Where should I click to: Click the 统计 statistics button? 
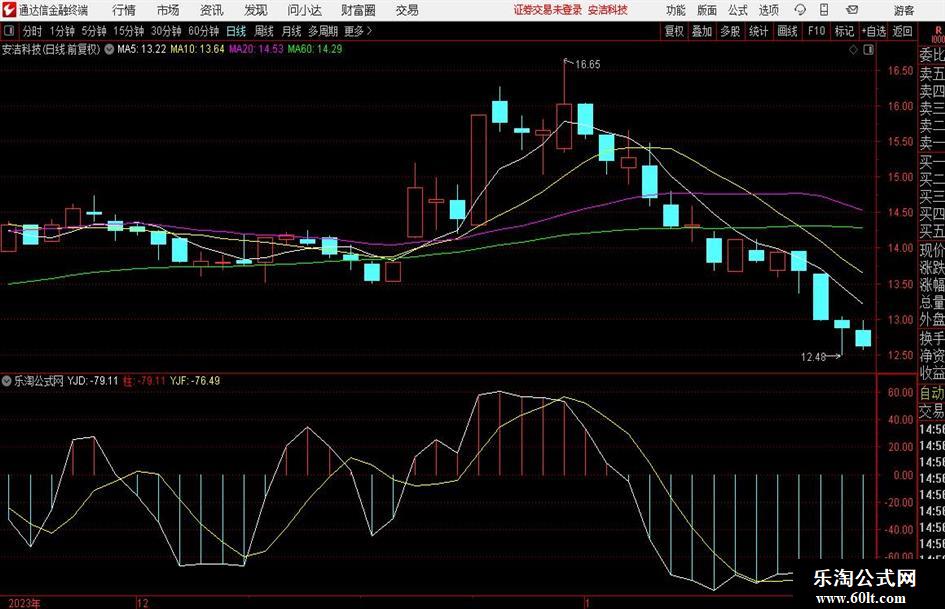pyautogui.click(x=759, y=31)
